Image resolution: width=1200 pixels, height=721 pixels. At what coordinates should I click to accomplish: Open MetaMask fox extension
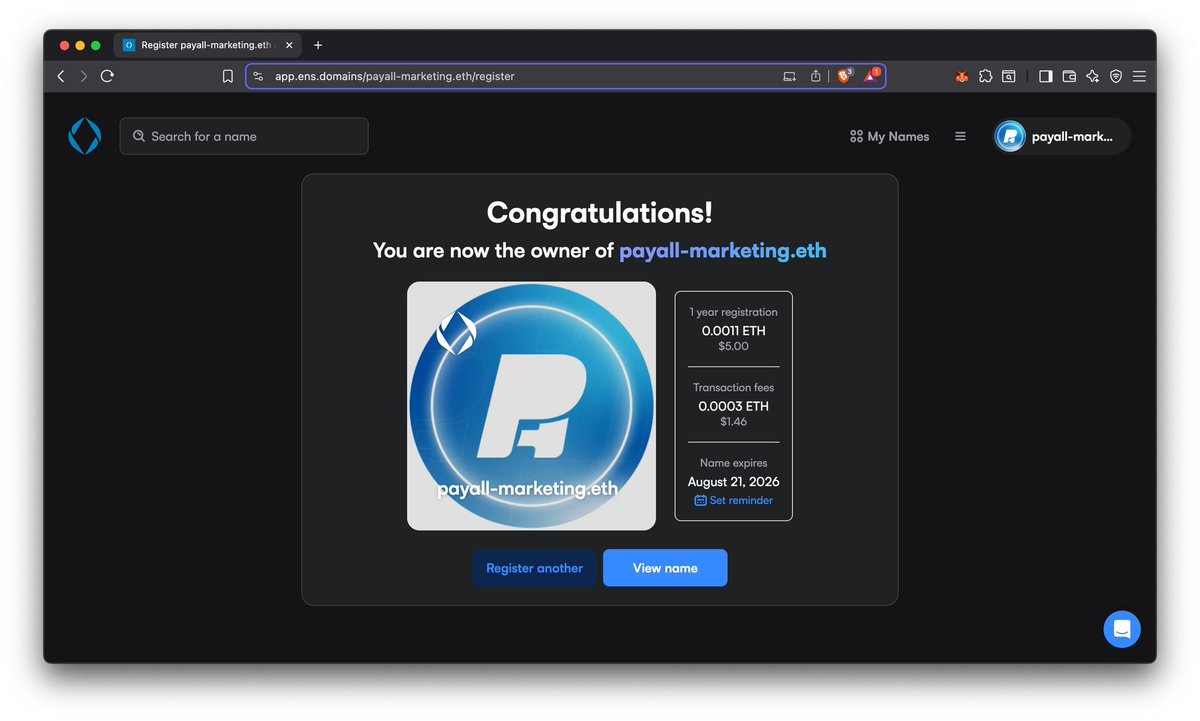962,76
